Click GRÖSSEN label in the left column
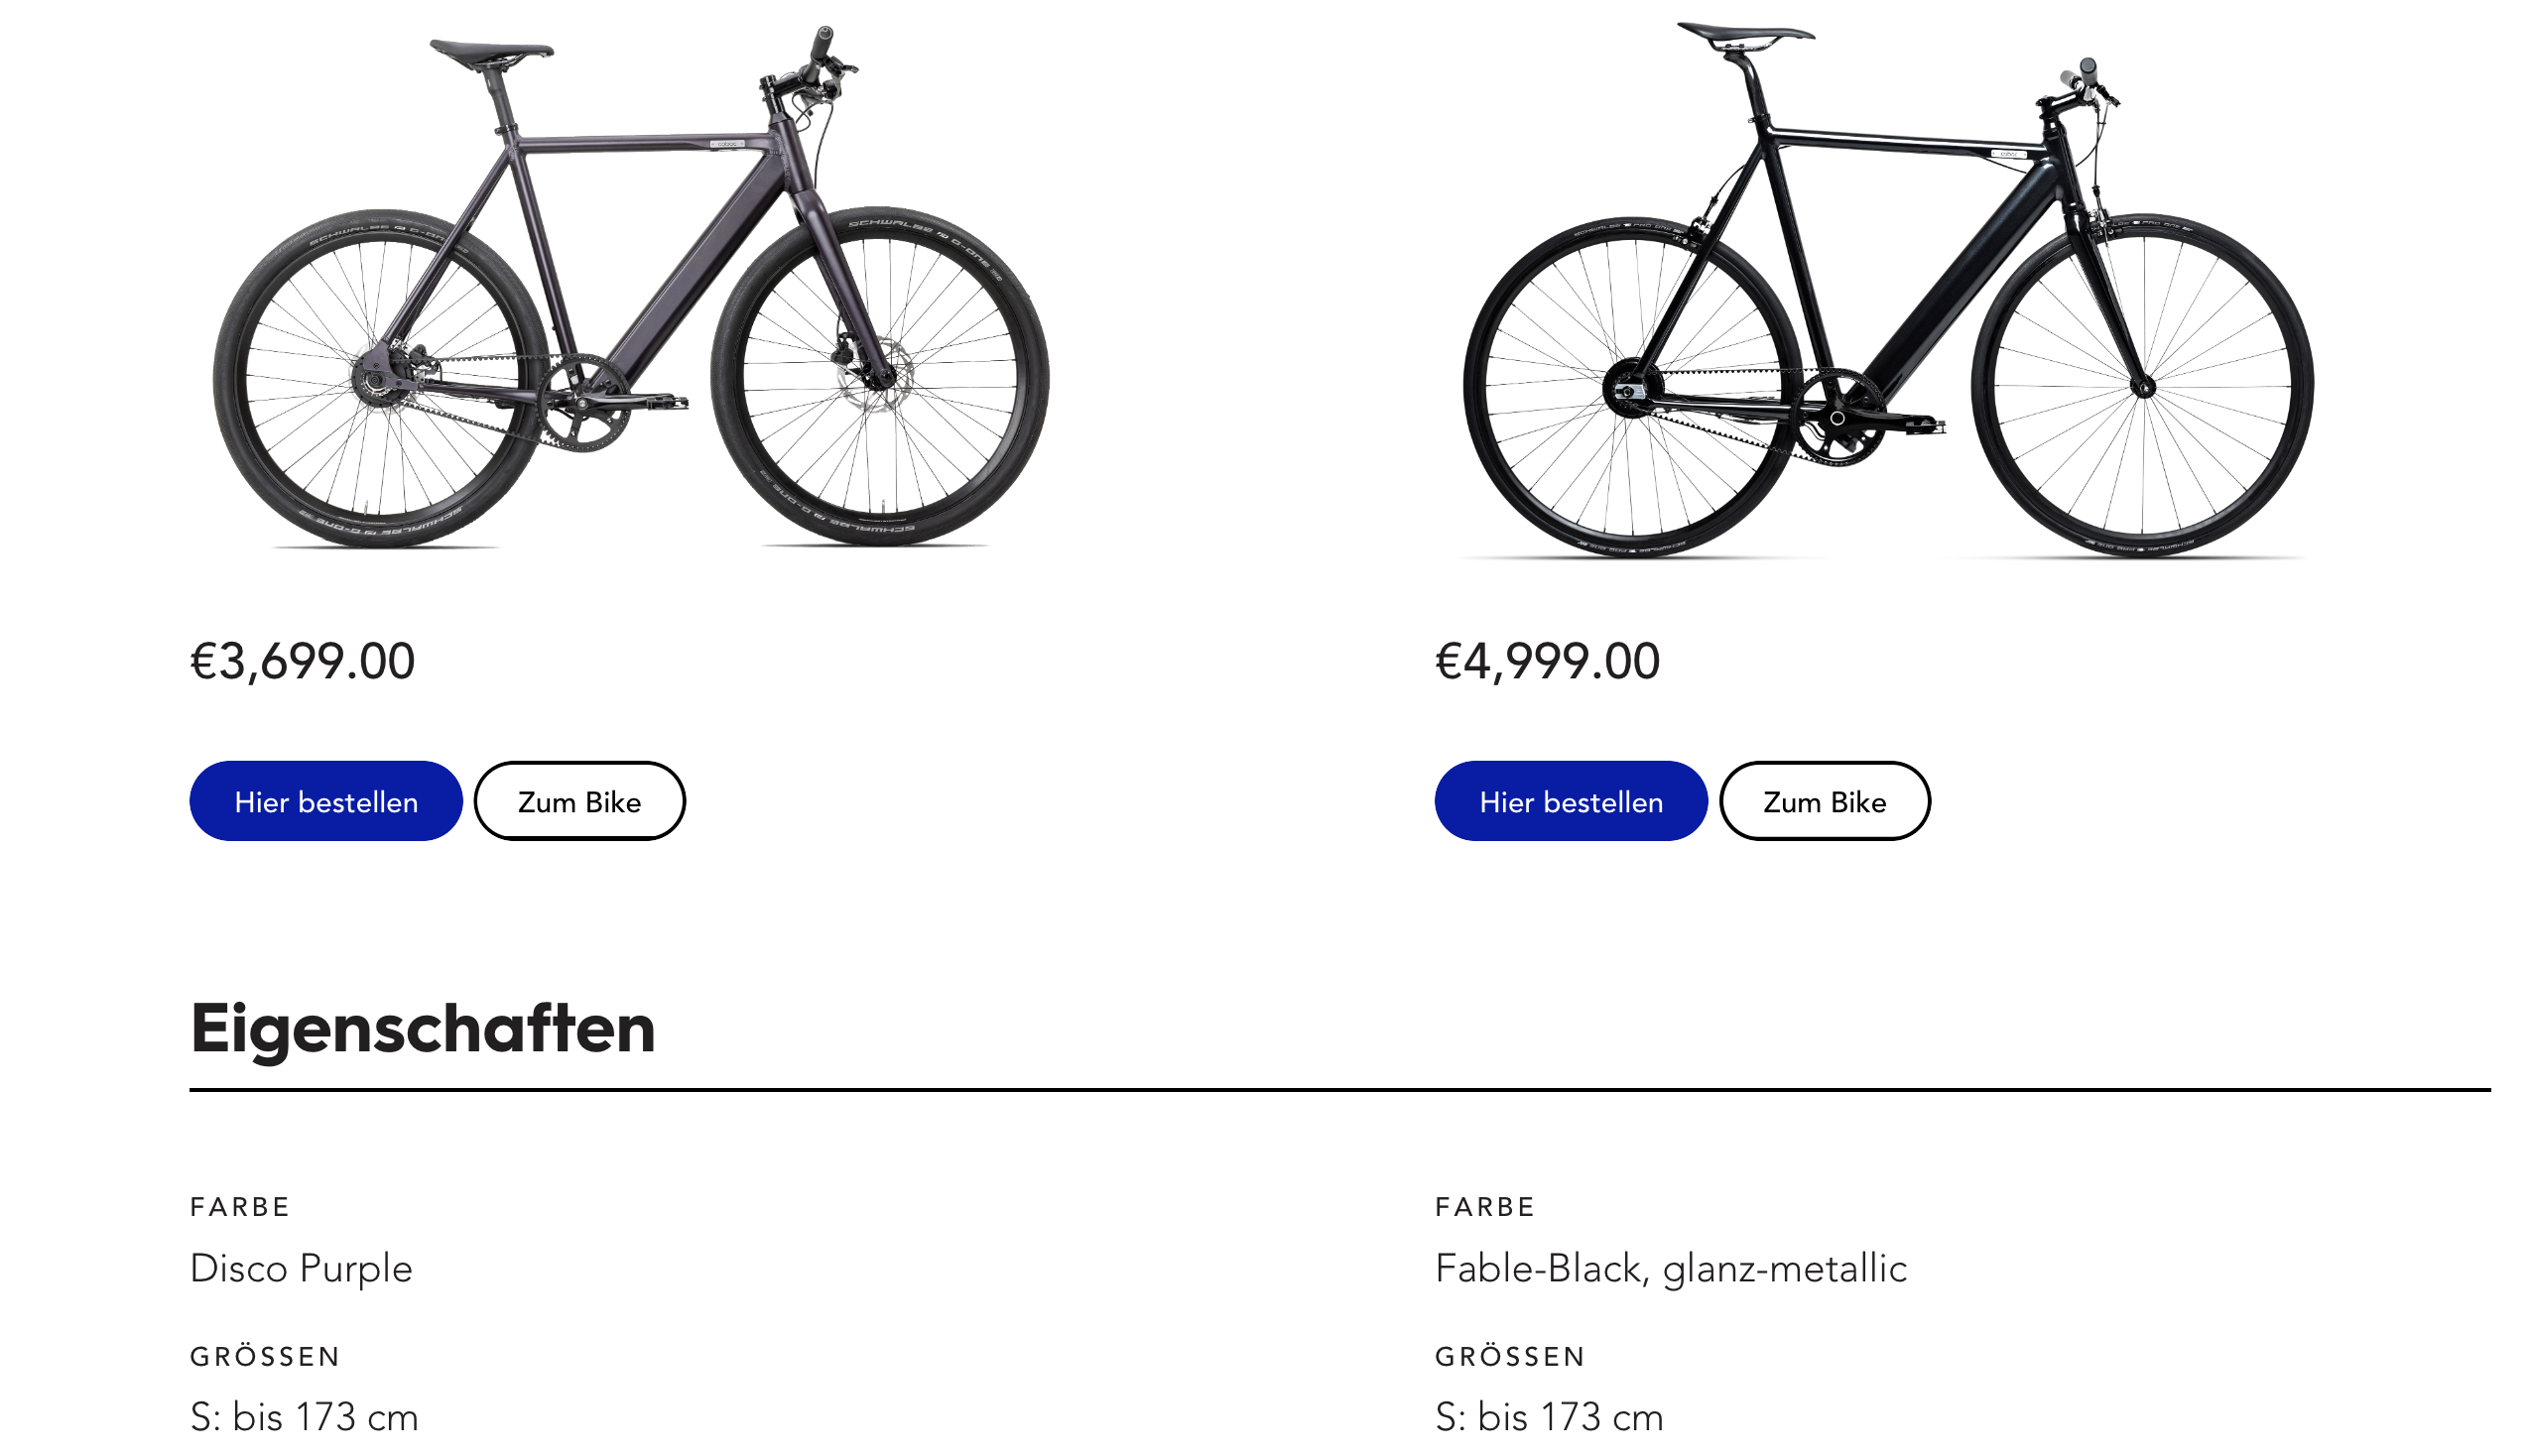Screen dimensions: 2532x1456 tap(265, 1356)
